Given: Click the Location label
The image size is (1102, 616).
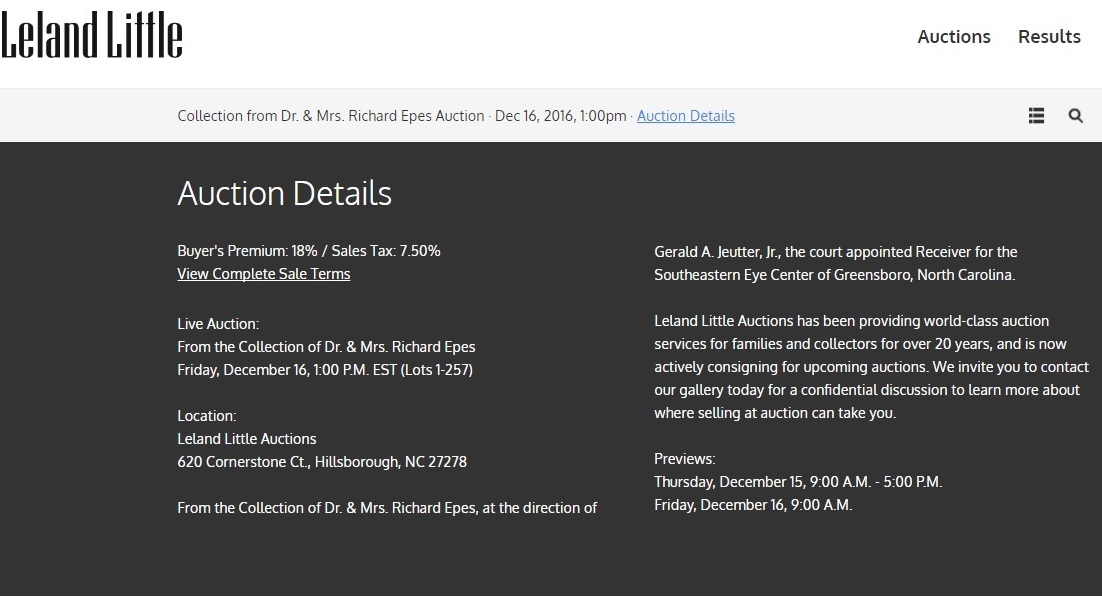Looking at the screenshot, I should [207, 416].
